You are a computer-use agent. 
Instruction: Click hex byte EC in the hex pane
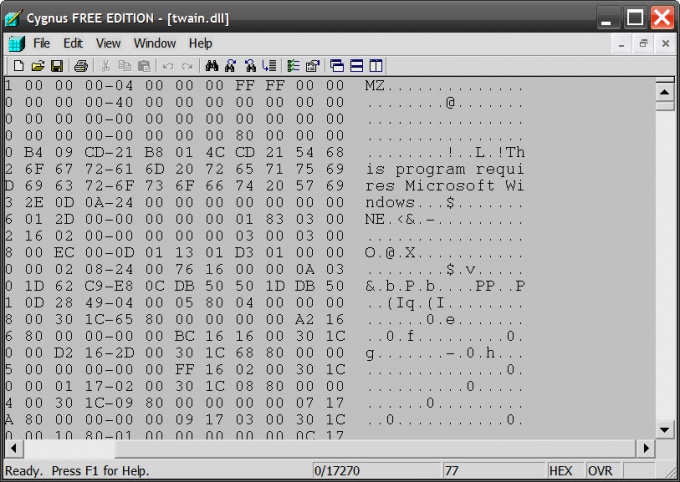pos(64,252)
